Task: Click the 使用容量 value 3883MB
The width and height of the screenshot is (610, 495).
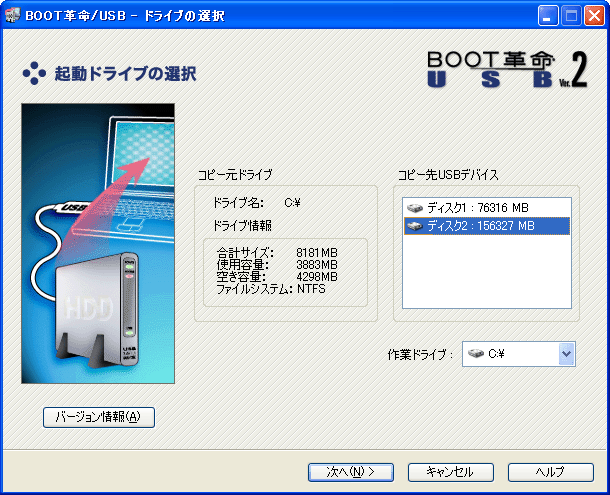Action: pyautogui.click(x=317, y=265)
